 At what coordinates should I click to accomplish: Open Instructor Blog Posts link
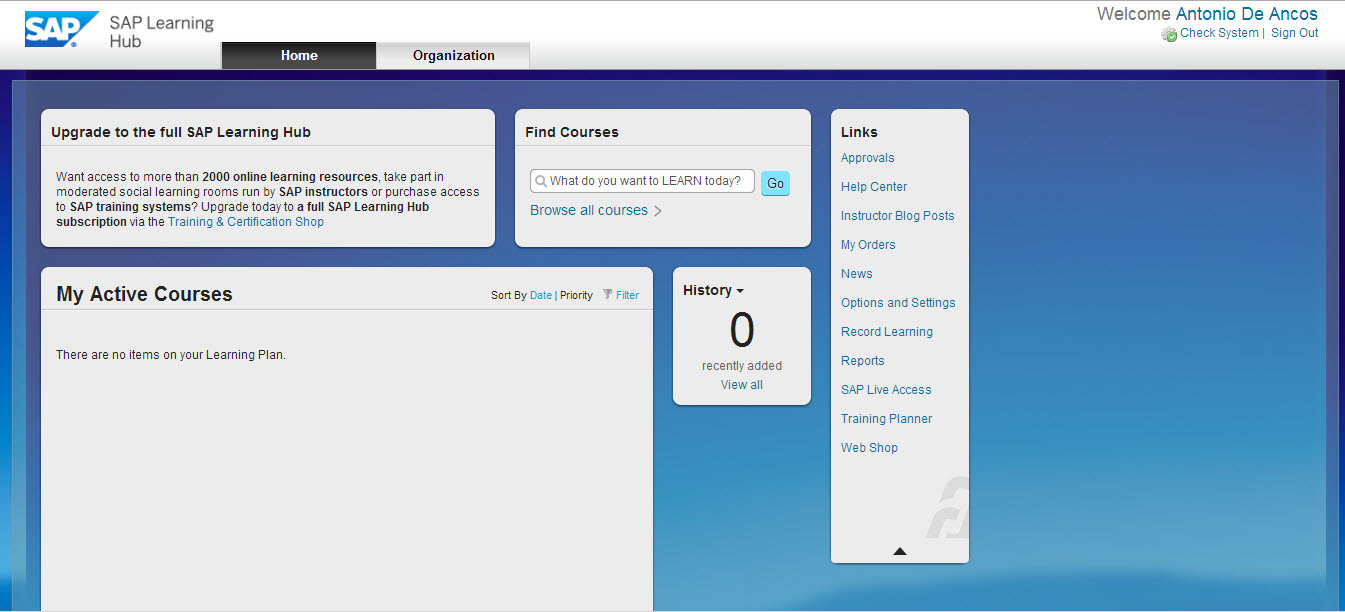coord(898,216)
